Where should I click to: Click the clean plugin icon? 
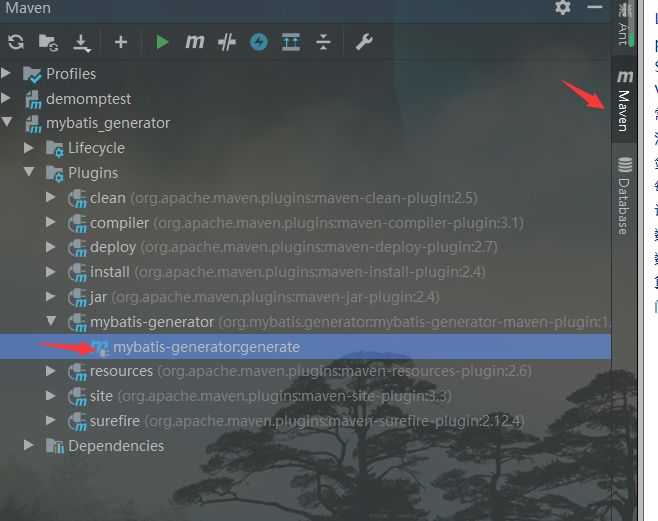pyautogui.click(x=77, y=198)
